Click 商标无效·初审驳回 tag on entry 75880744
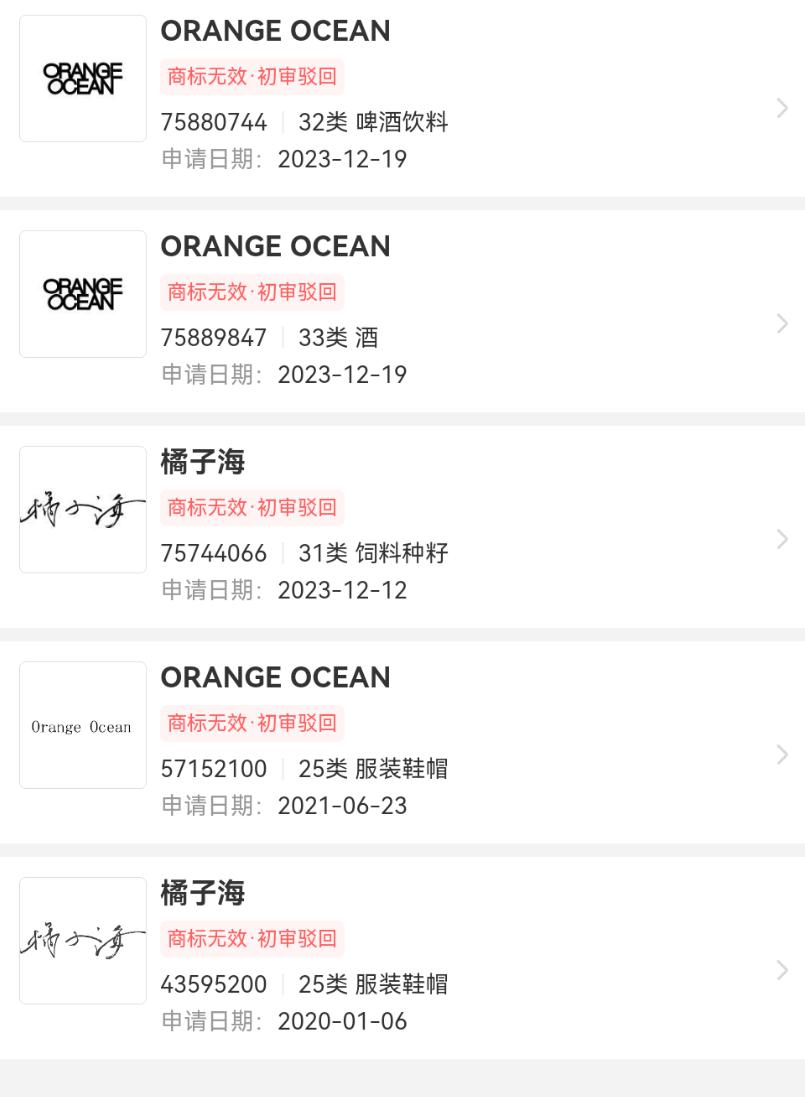The width and height of the screenshot is (805, 1097). pyautogui.click(x=252, y=76)
